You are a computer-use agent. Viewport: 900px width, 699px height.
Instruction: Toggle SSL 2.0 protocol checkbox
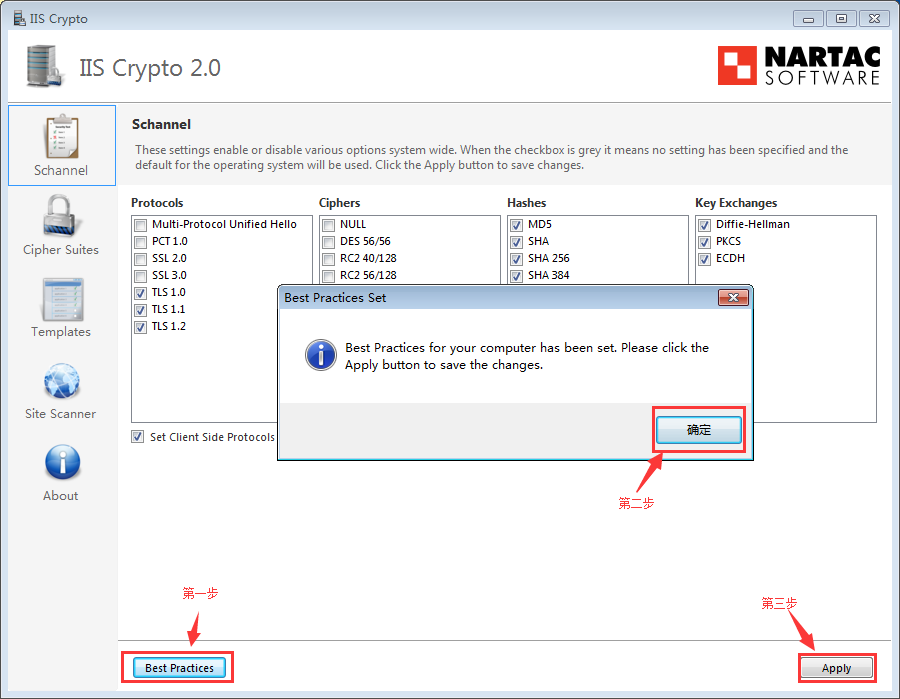[x=141, y=259]
